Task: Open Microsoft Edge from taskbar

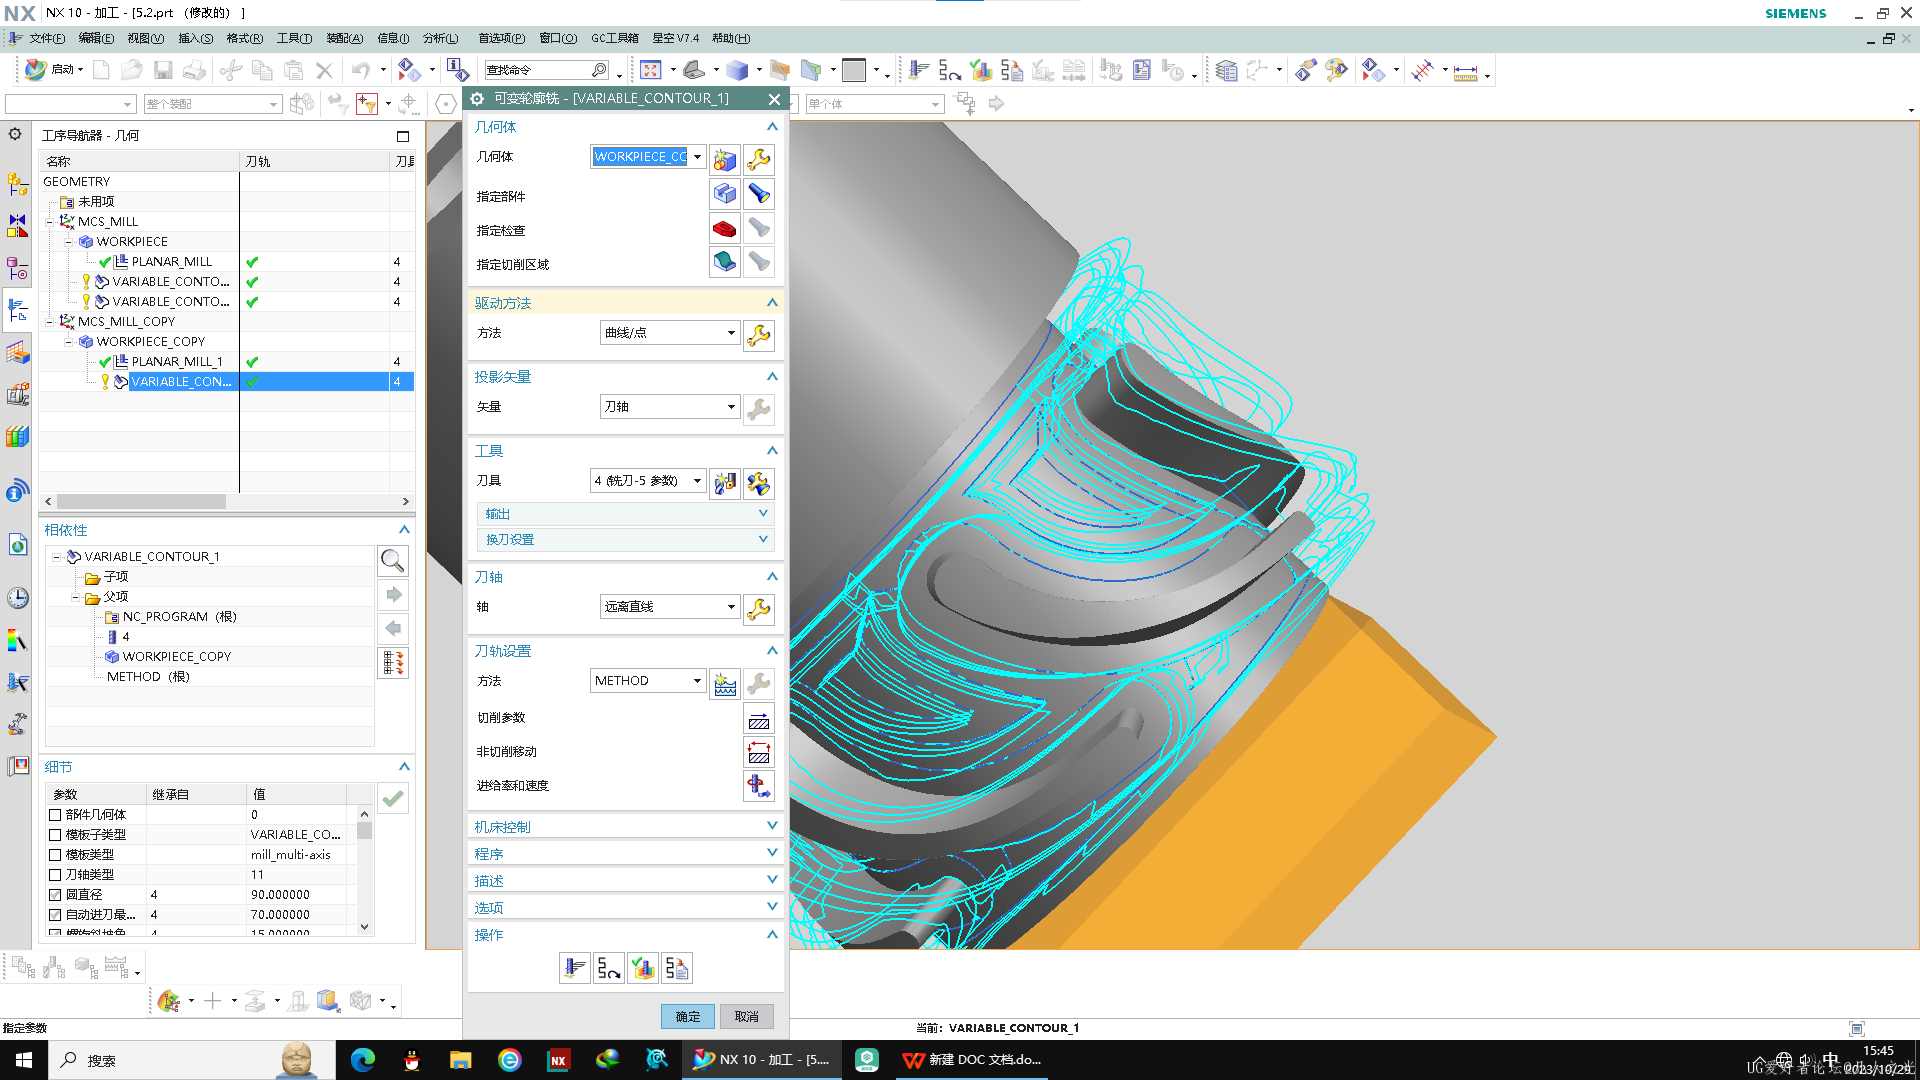Action: pyautogui.click(x=362, y=1060)
